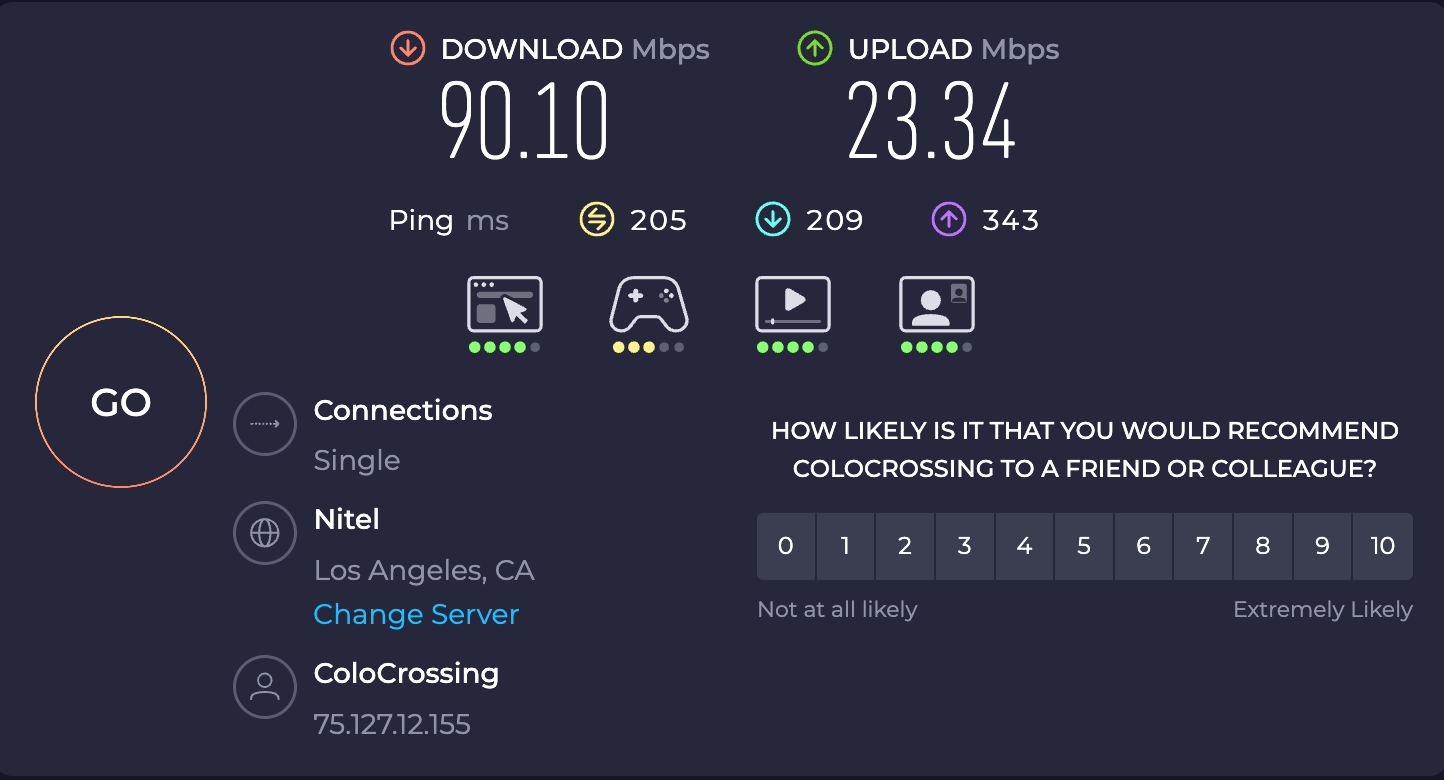The height and width of the screenshot is (780, 1444).
Task: Toggle the Single connections setting
Action: [x=357, y=460]
